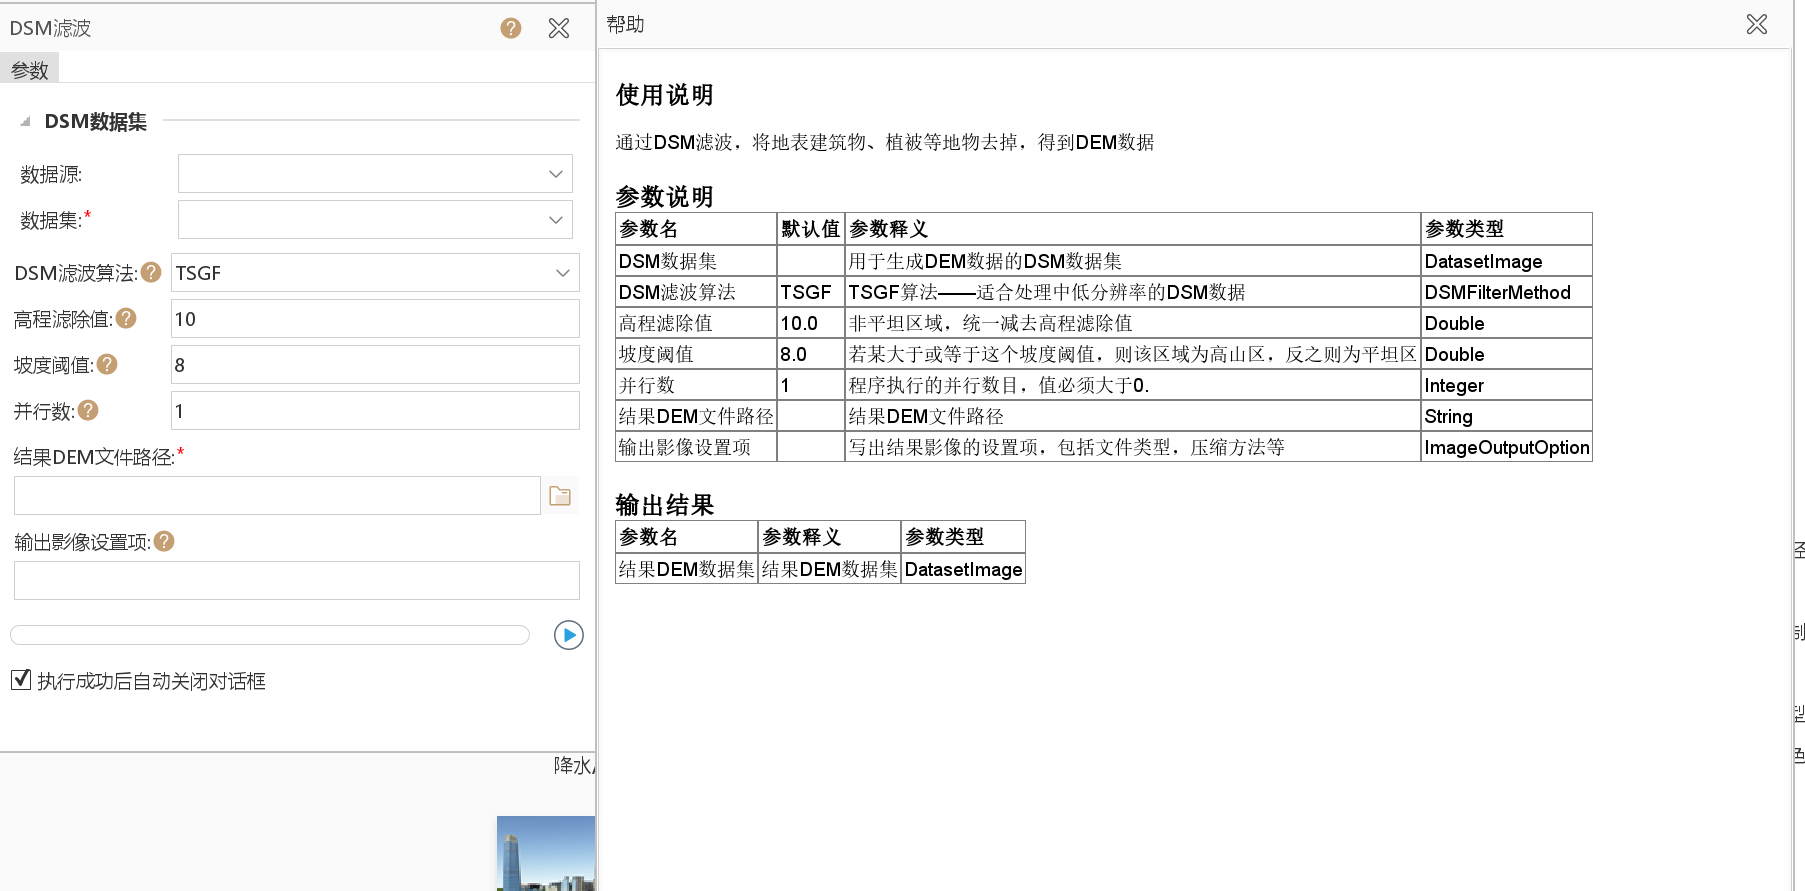Toggle 执行成功后自动关闭对话框 checkbox
The width and height of the screenshot is (1805, 891).
click(x=21, y=680)
